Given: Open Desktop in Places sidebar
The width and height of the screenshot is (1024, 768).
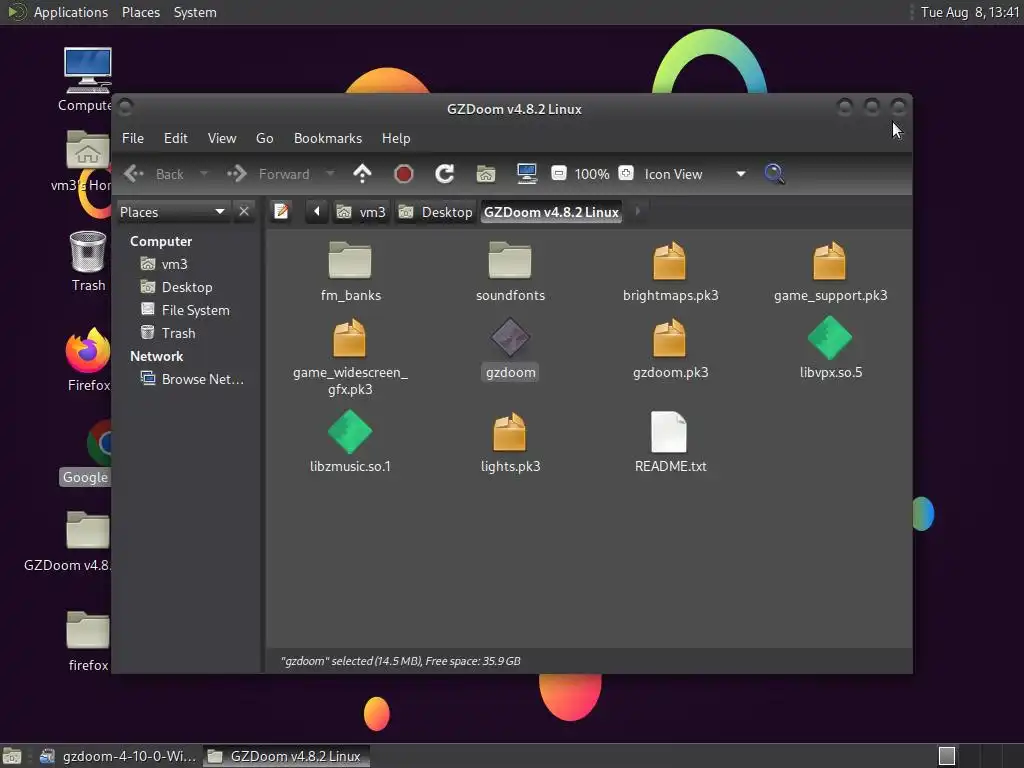Looking at the screenshot, I should click(x=177, y=287).
